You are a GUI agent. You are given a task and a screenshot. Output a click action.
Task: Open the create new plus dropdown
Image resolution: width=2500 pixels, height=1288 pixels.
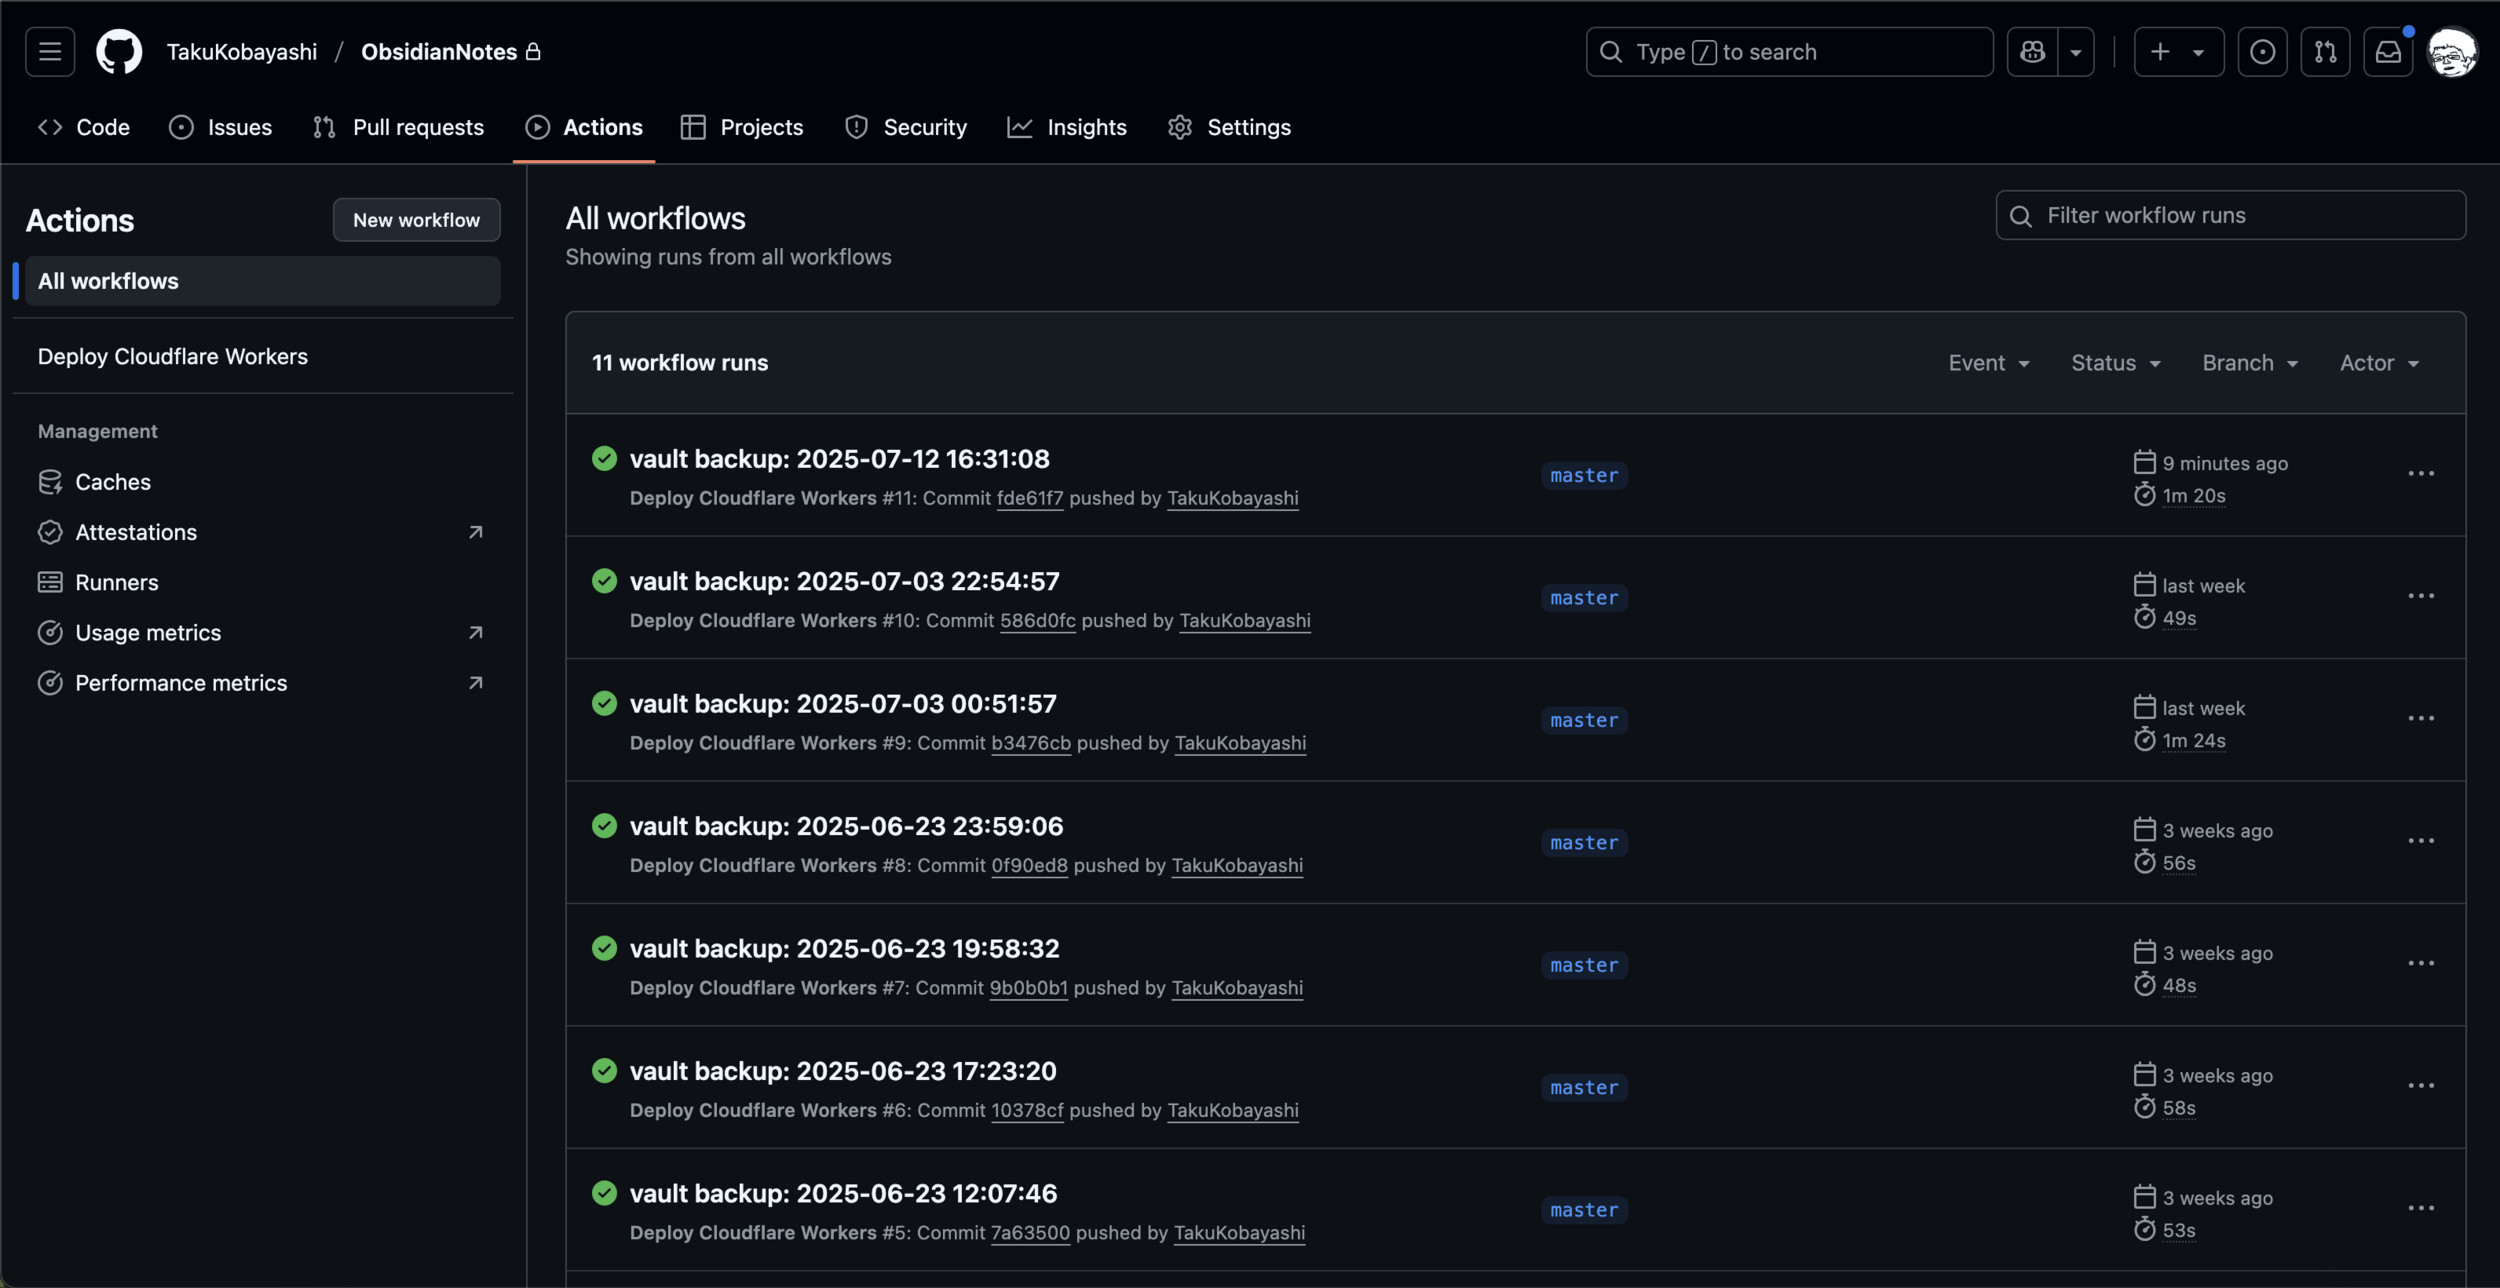(x=2178, y=52)
